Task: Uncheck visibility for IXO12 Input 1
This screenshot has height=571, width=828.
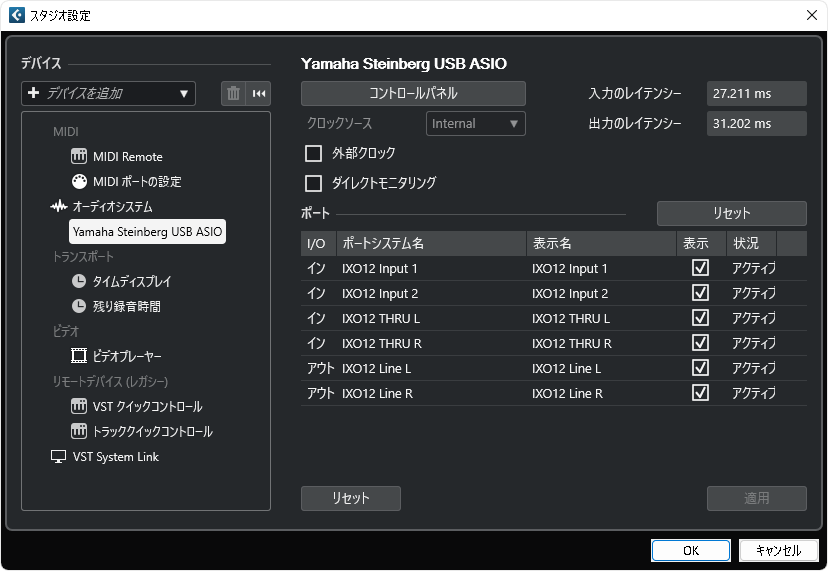Action: (x=700, y=268)
